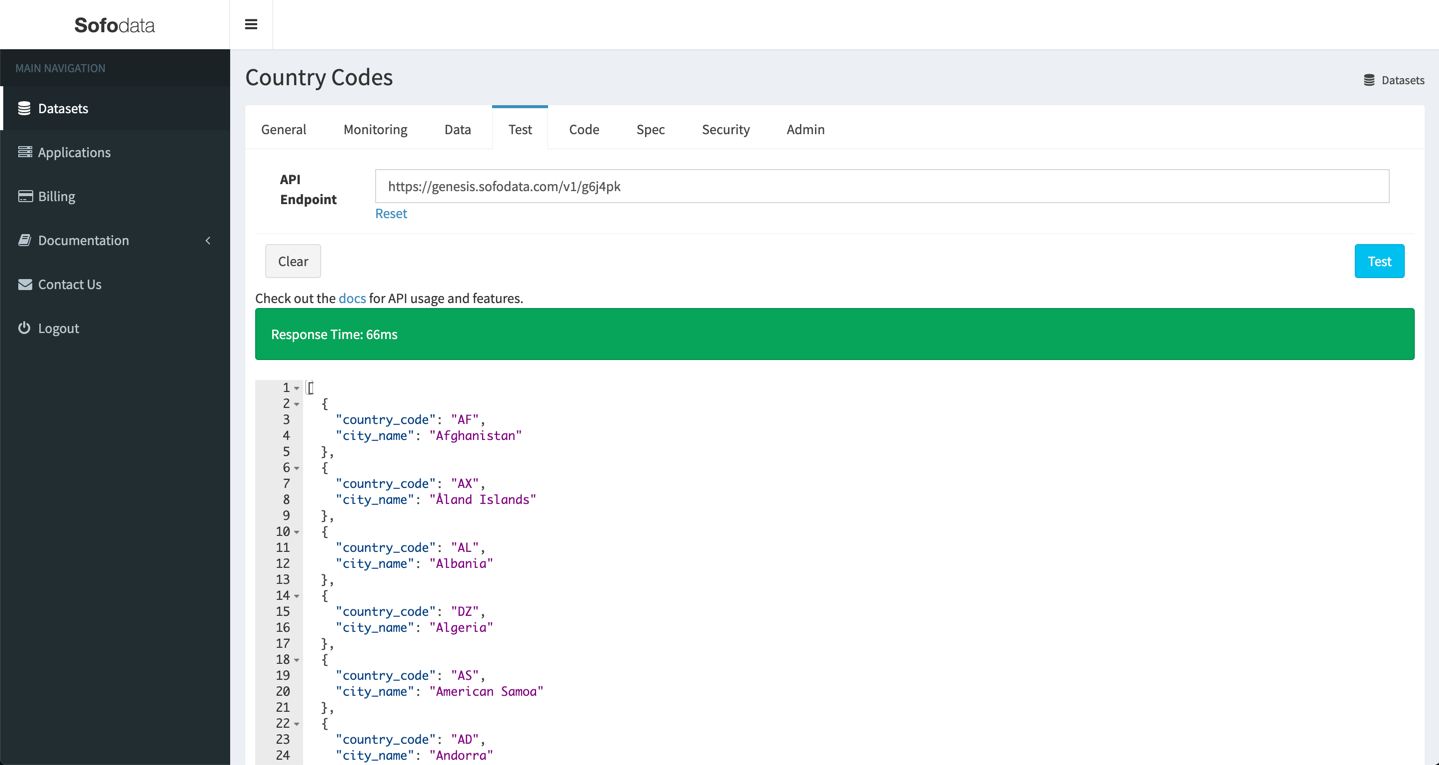Viewport: 1439px width, 765px height.
Task: Open the Code tab
Action: coord(584,129)
